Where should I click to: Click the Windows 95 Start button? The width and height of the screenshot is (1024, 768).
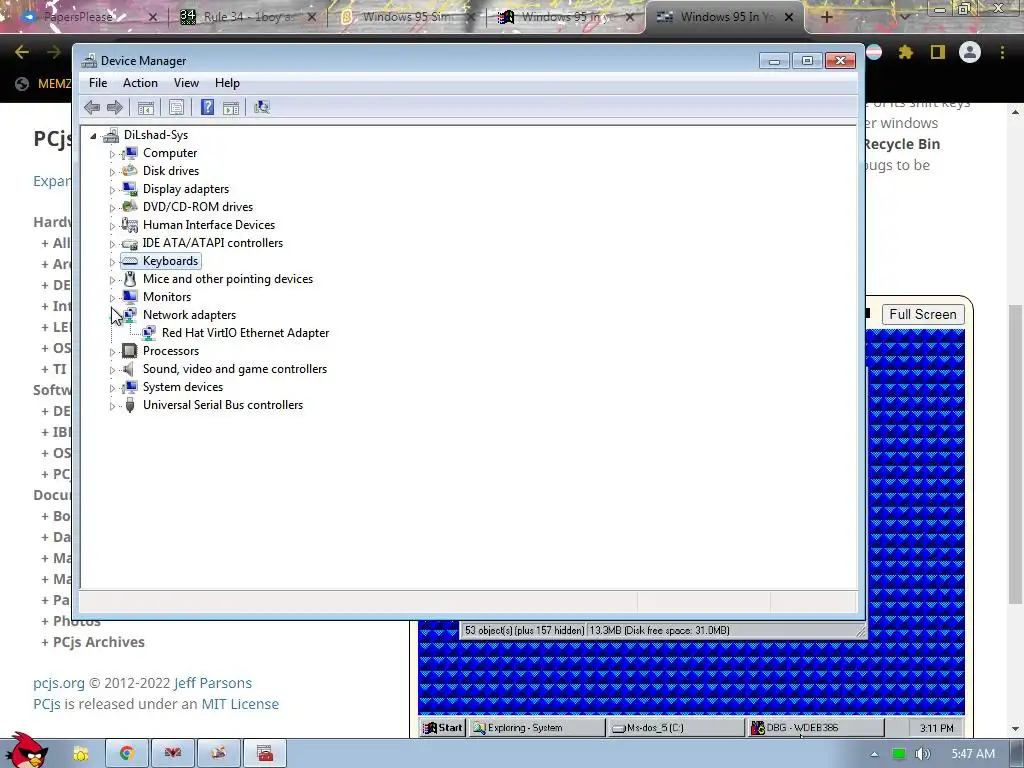(442, 728)
